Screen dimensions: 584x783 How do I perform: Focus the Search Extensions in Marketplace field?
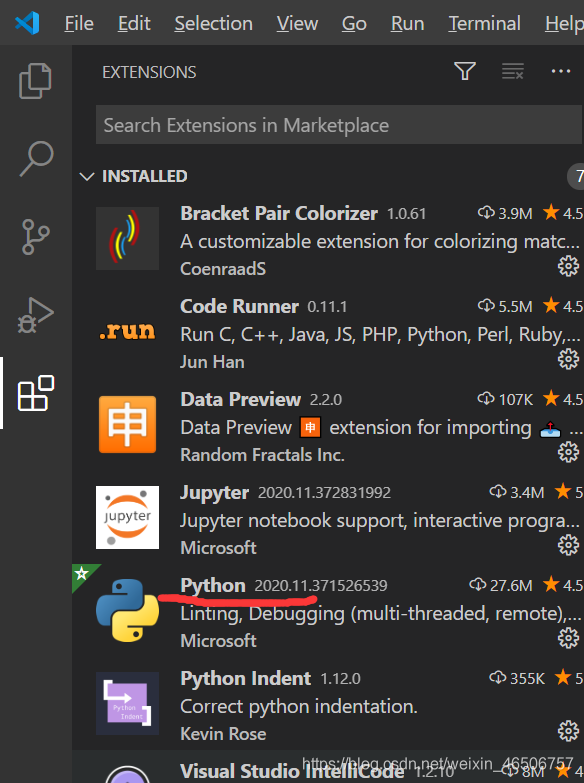(x=339, y=125)
